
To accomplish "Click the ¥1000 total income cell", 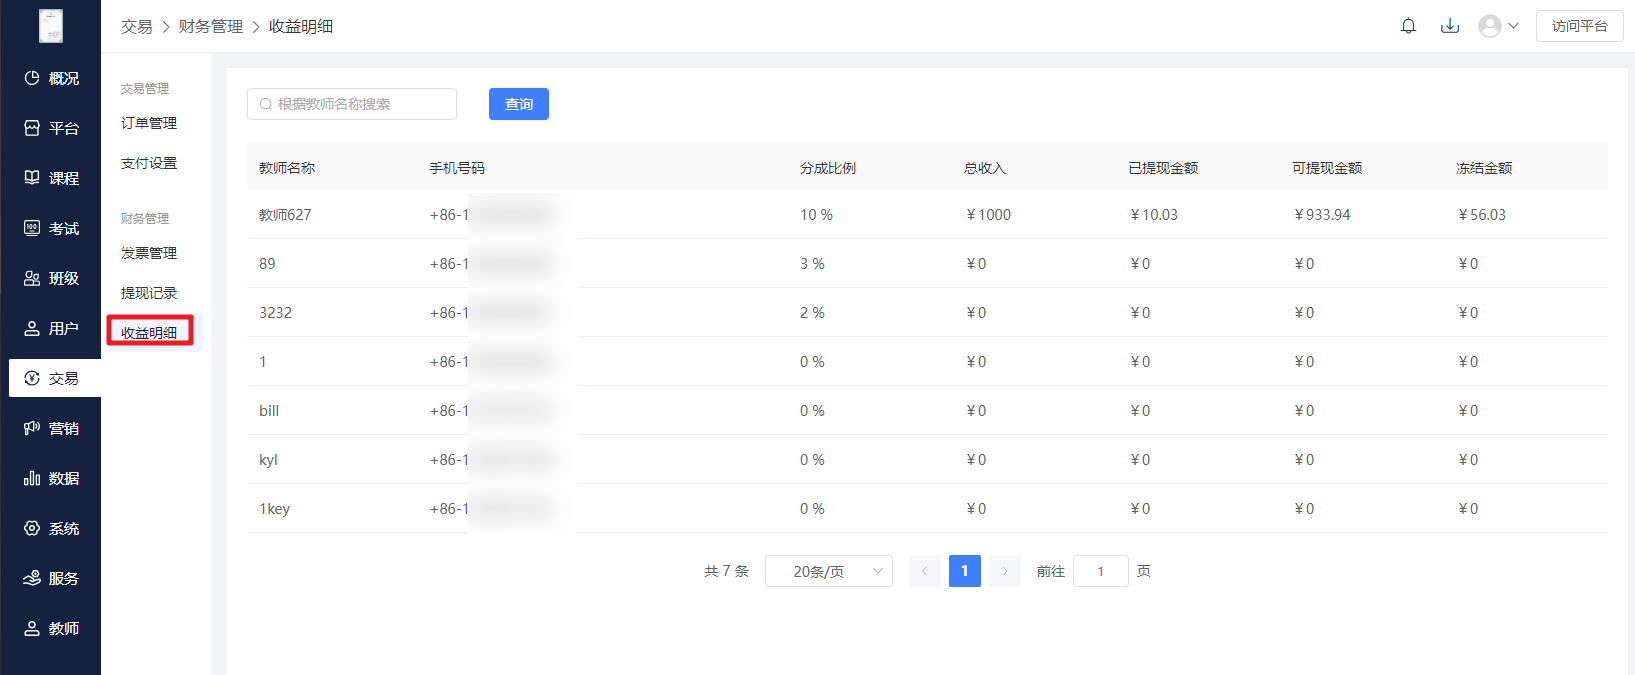I will (x=989, y=215).
